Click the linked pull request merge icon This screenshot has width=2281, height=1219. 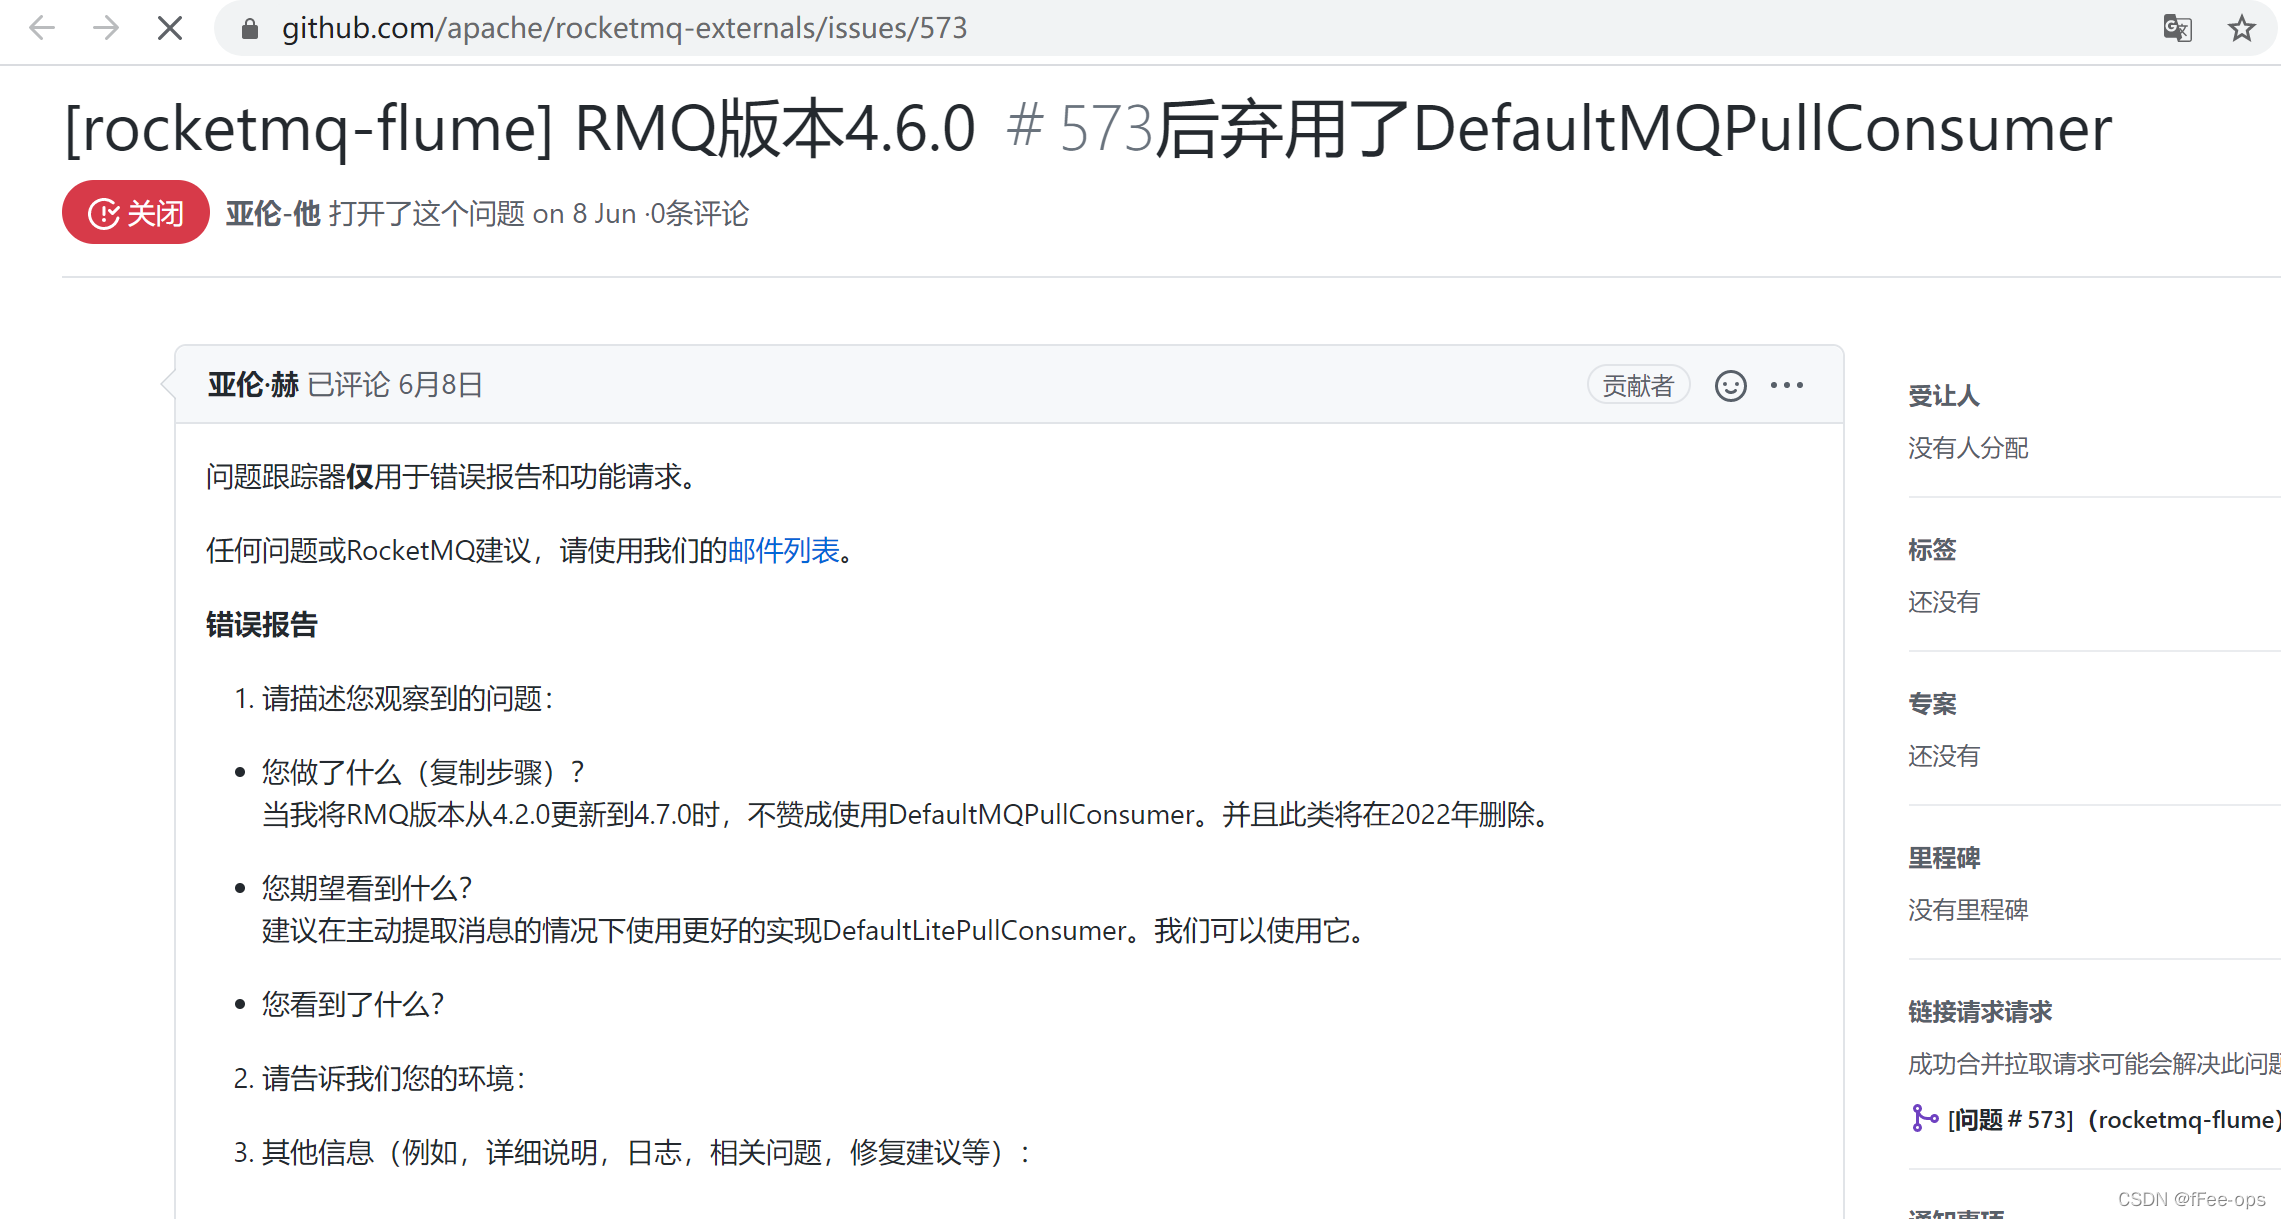click(x=1923, y=1118)
